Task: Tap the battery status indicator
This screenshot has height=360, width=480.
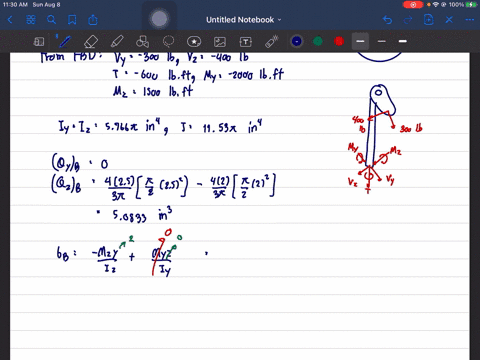Action: [472, 5]
